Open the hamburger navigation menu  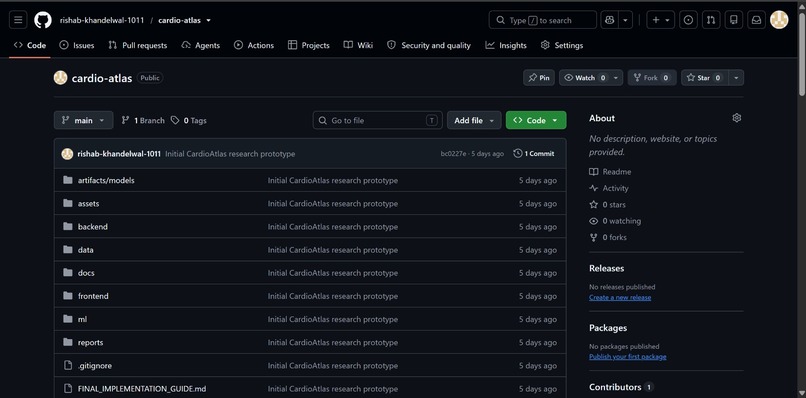click(x=18, y=20)
